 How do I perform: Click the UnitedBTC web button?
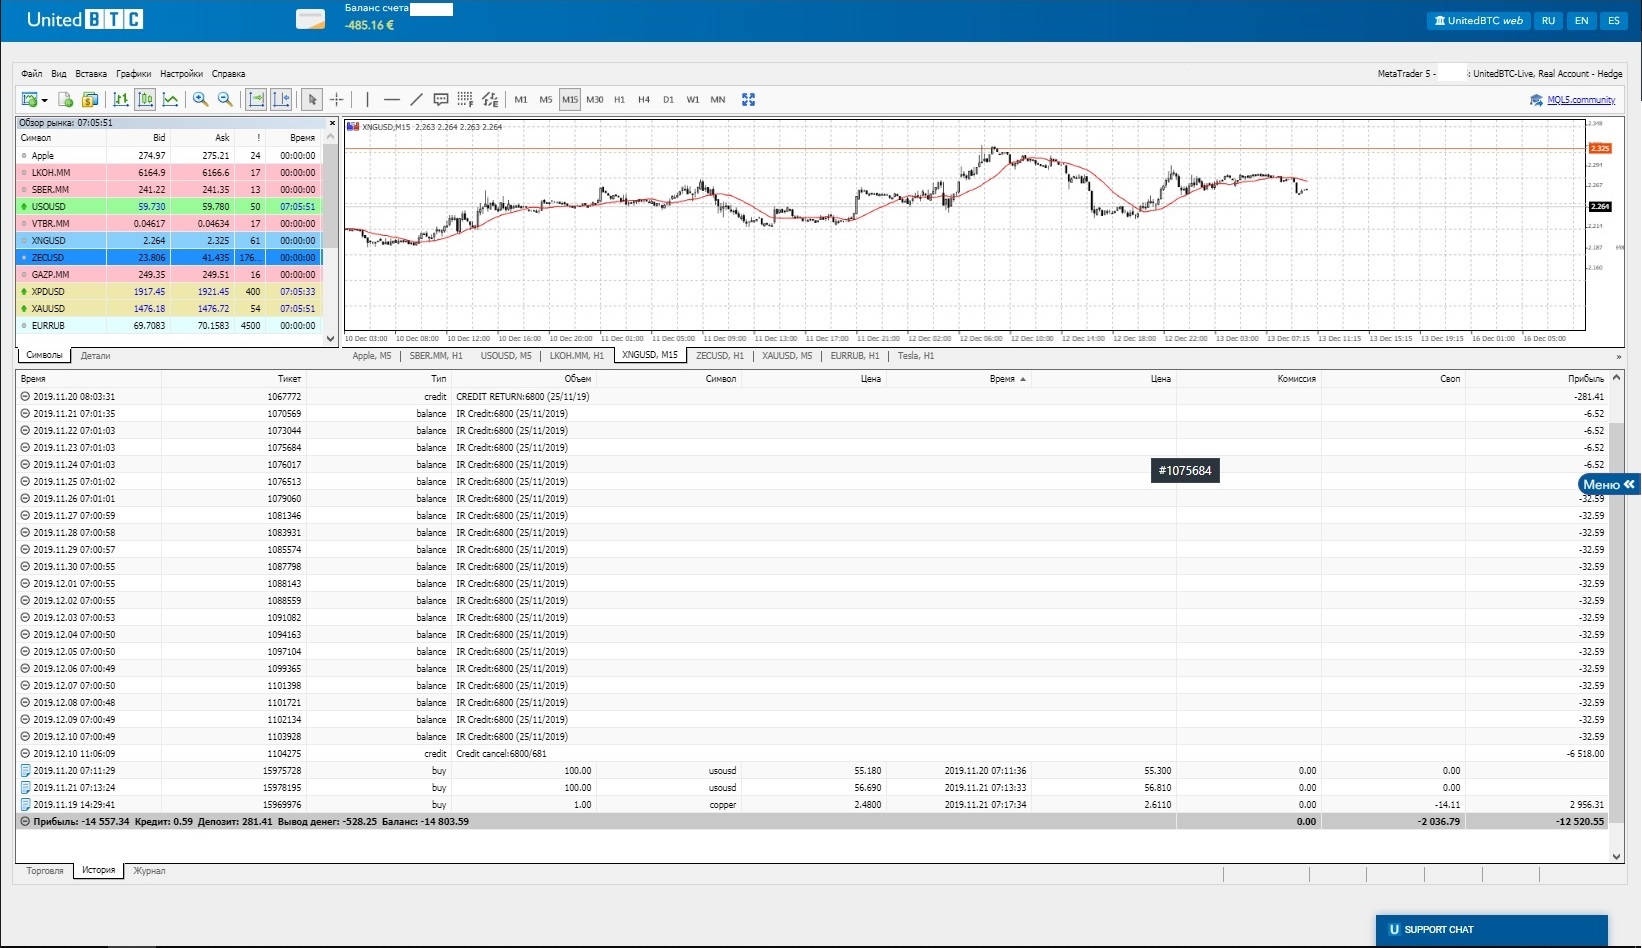[1478, 20]
